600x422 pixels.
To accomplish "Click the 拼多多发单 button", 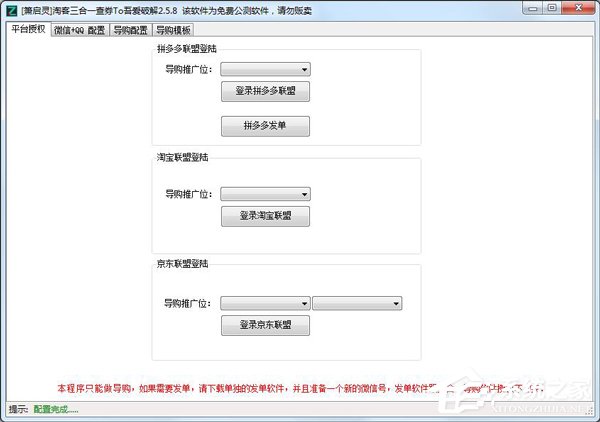I will coord(265,126).
